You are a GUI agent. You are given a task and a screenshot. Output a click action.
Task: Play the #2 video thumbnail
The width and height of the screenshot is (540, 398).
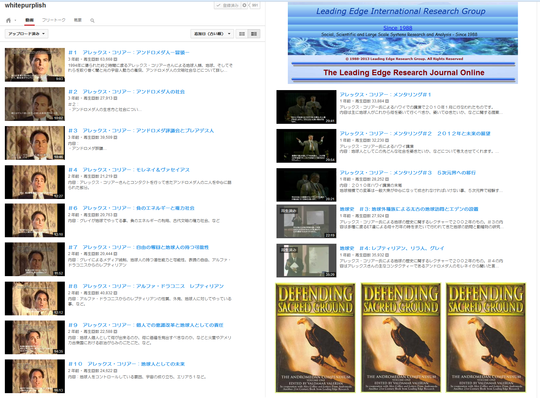(35, 104)
